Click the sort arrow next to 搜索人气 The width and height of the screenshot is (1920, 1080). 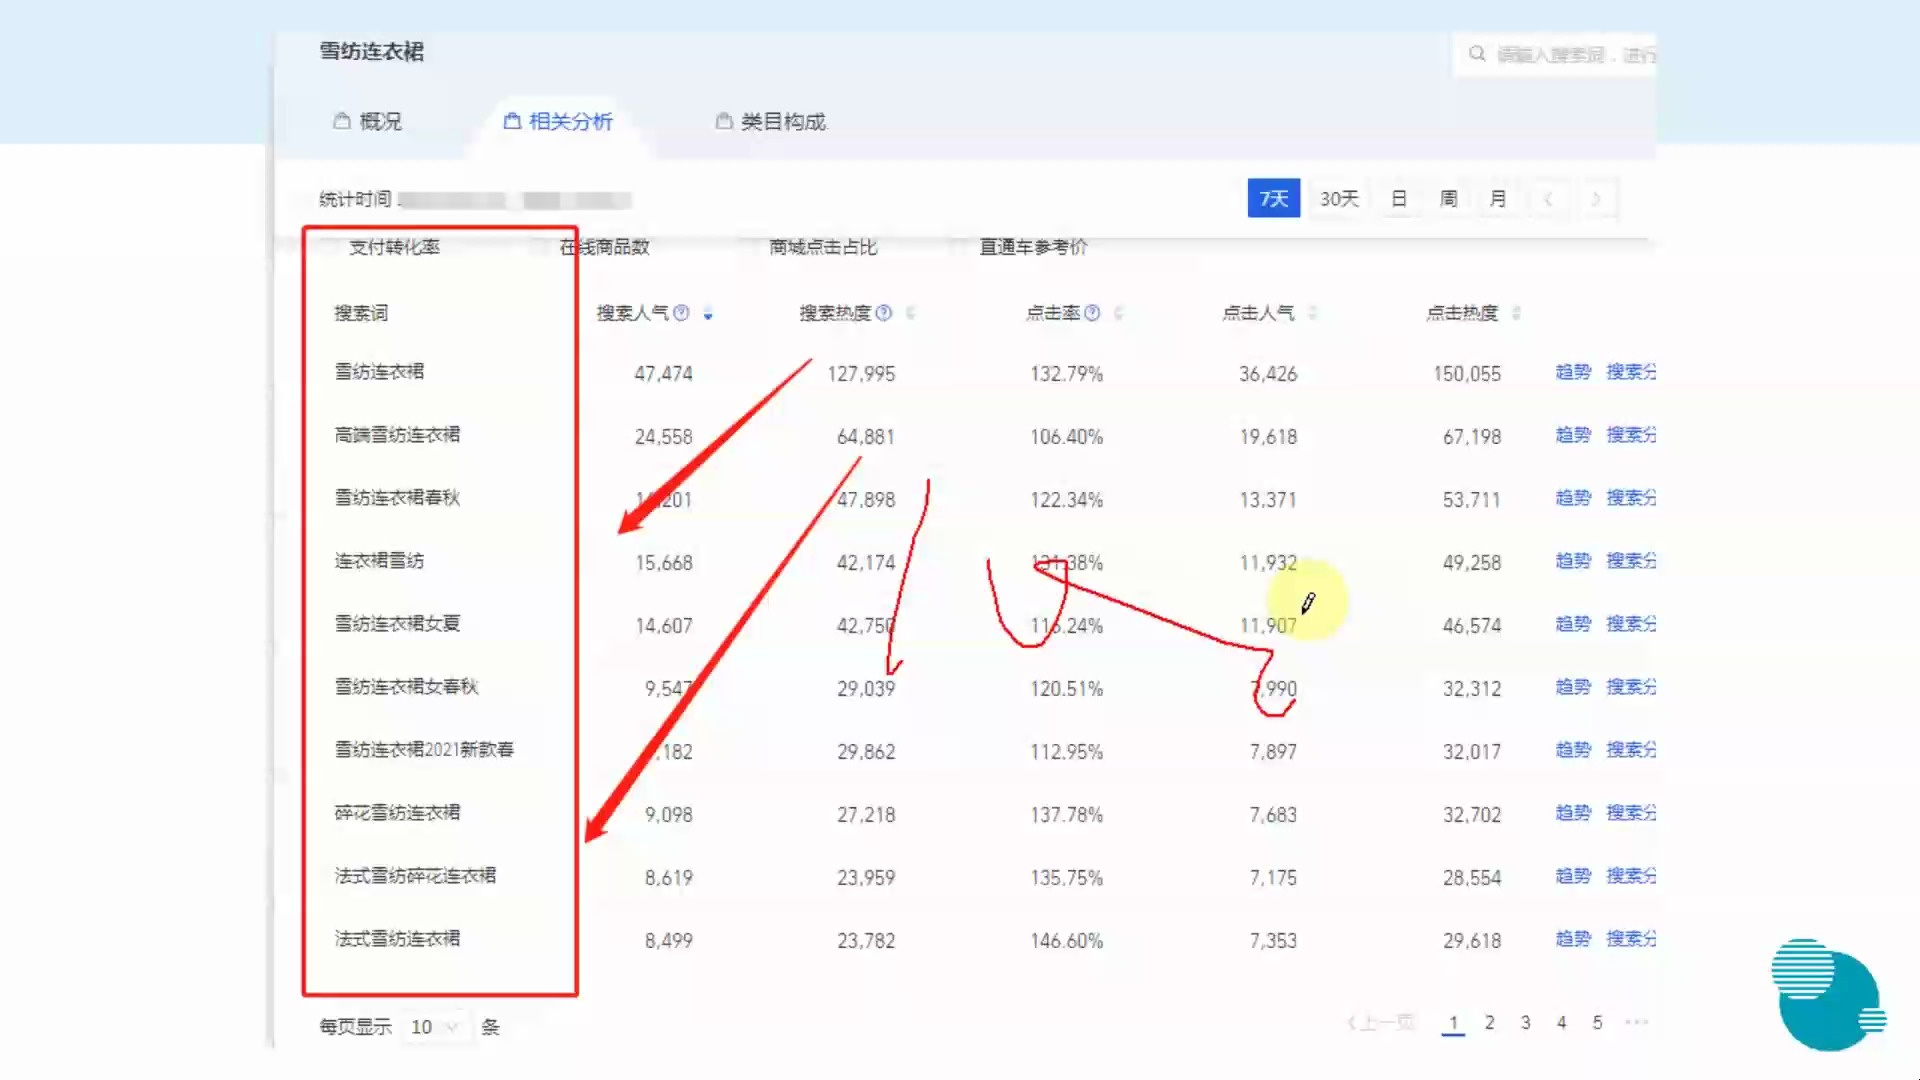pyautogui.click(x=708, y=314)
